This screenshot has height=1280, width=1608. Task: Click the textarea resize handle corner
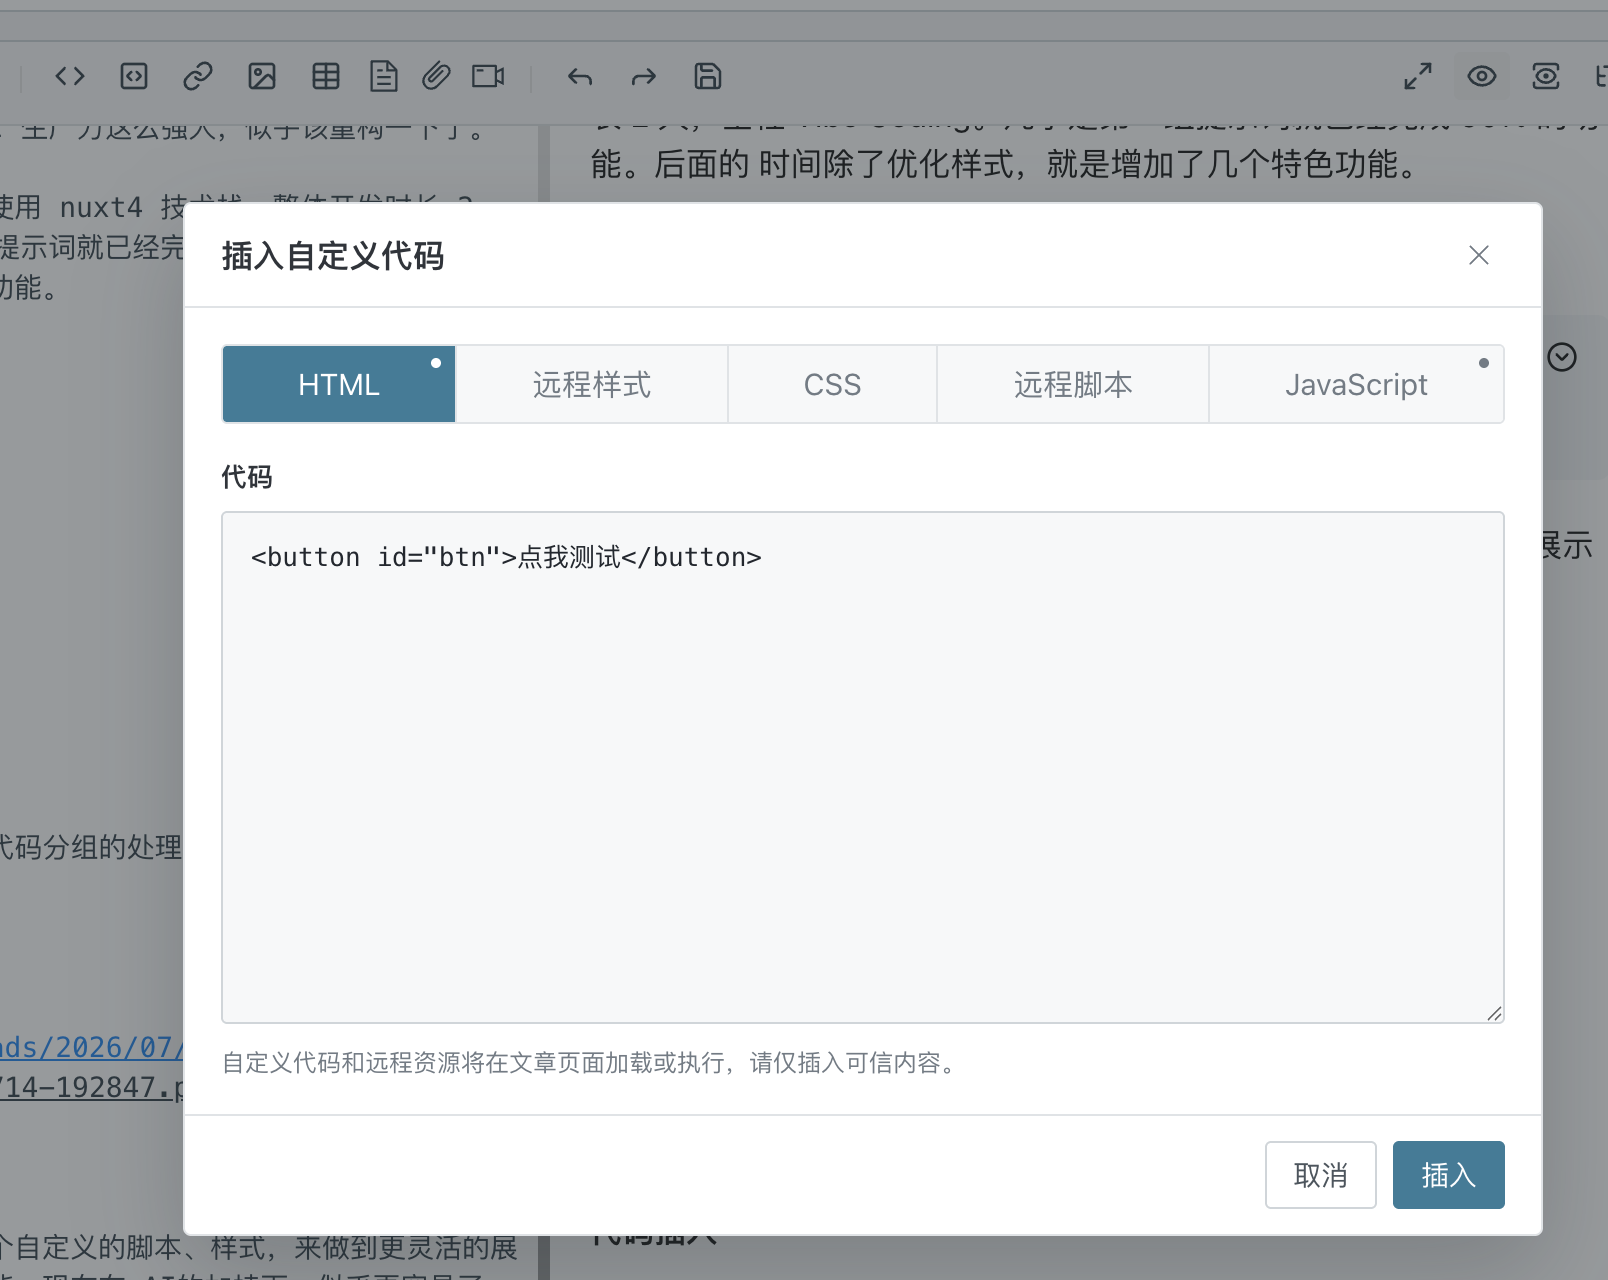point(1494,1013)
